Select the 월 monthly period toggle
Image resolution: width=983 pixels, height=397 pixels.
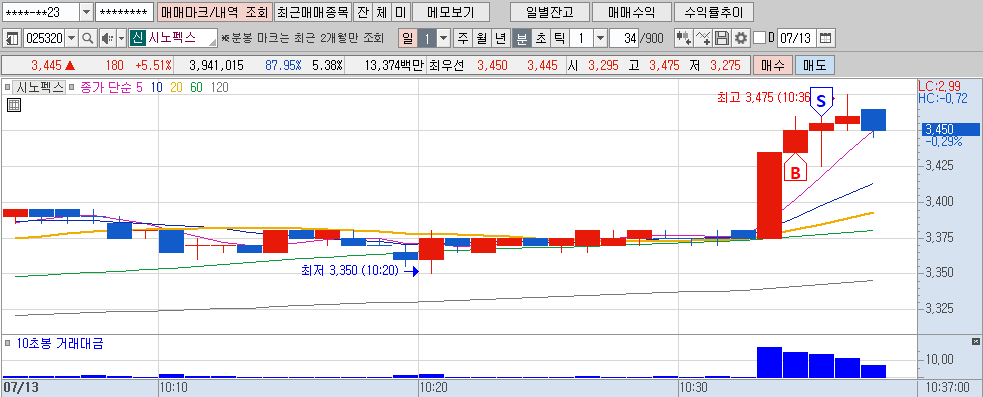pyautogui.click(x=481, y=38)
